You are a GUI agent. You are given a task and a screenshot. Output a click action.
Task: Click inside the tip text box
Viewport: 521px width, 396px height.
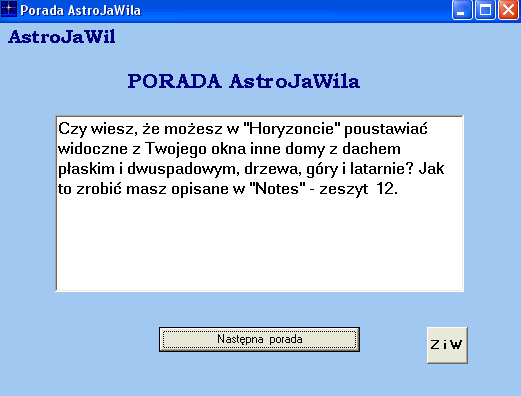click(x=260, y=204)
